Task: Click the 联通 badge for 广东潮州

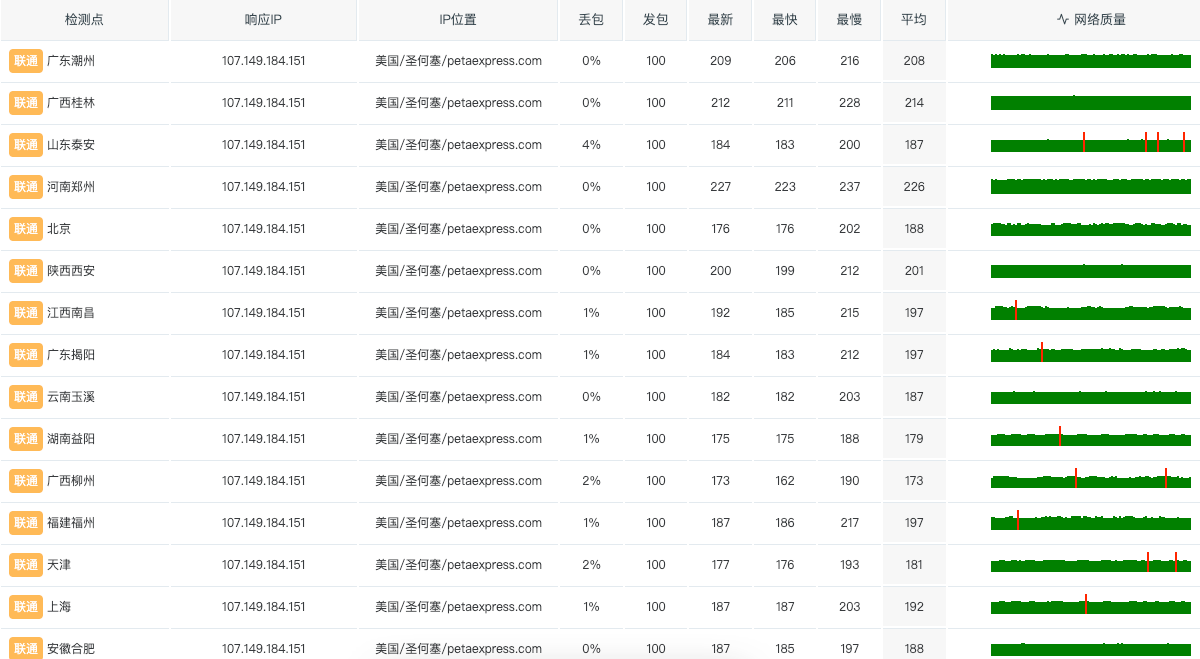Action: (26, 61)
